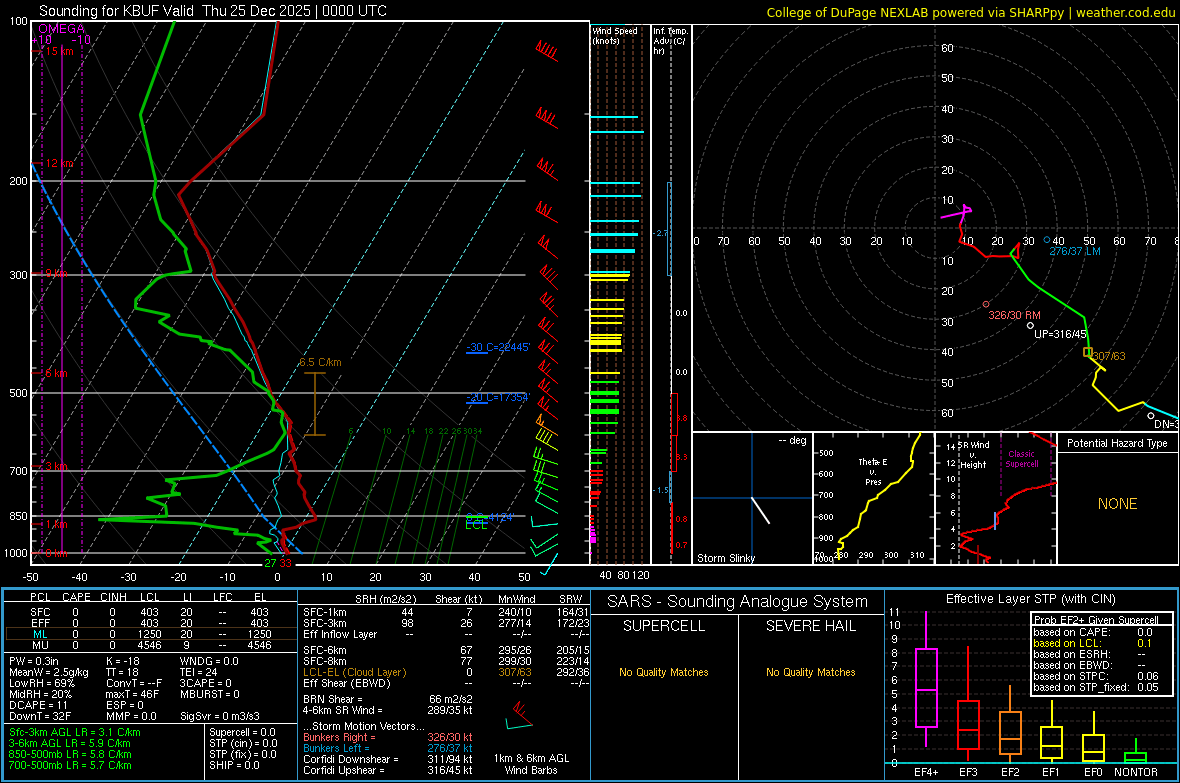Click the Bunkers Right 326/30 RM hodograph marker
The image size is (1180, 783).
coord(986,304)
